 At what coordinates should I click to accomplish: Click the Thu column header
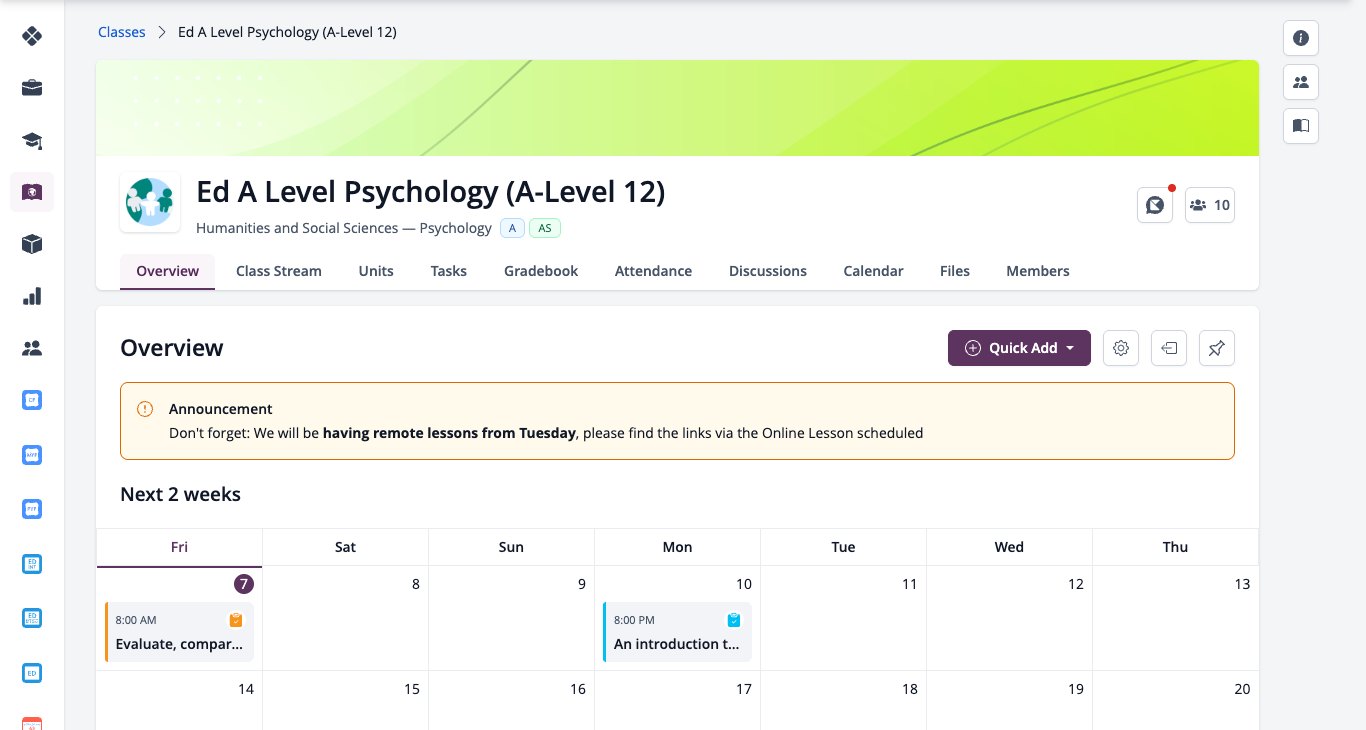[1175, 547]
